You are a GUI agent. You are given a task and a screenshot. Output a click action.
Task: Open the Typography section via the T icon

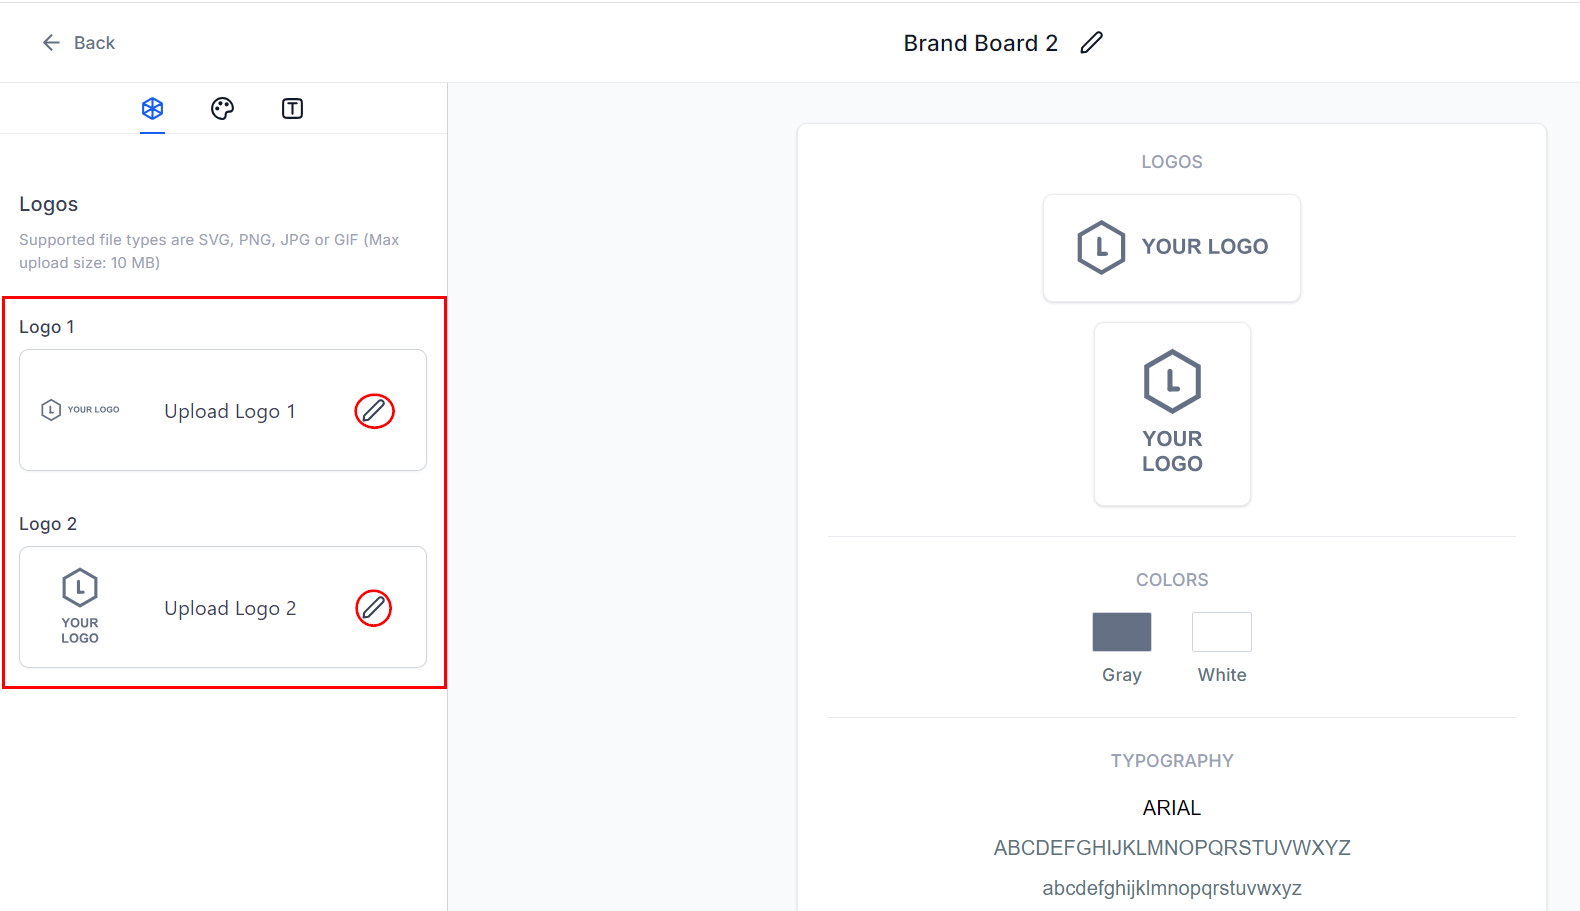(x=292, y=108)
